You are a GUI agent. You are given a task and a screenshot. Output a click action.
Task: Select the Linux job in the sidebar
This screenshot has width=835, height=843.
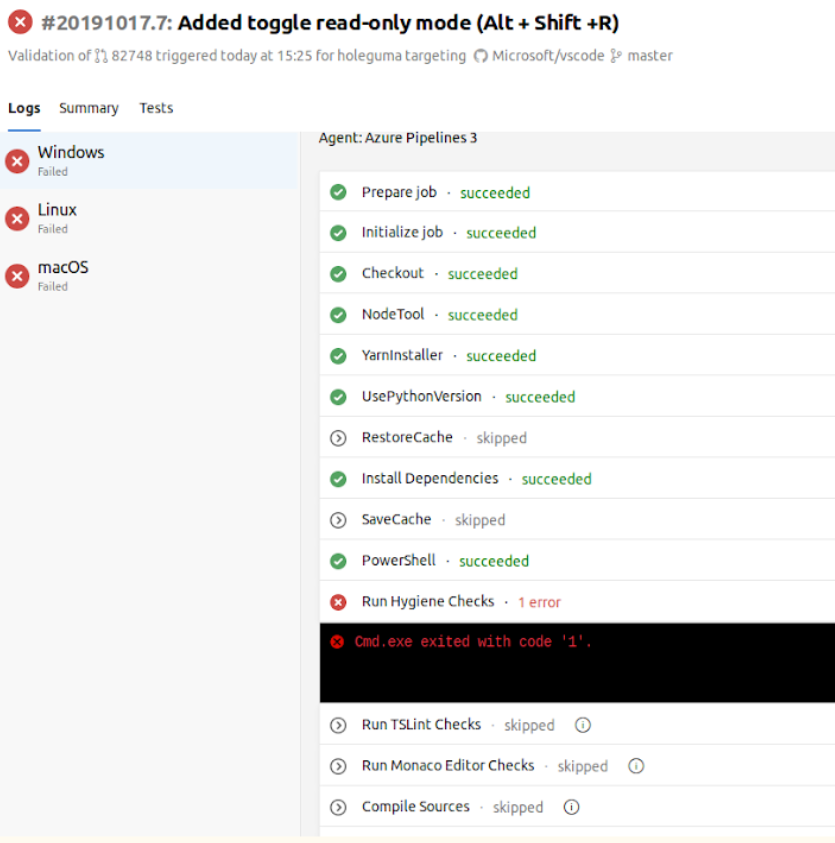(149, 218)
